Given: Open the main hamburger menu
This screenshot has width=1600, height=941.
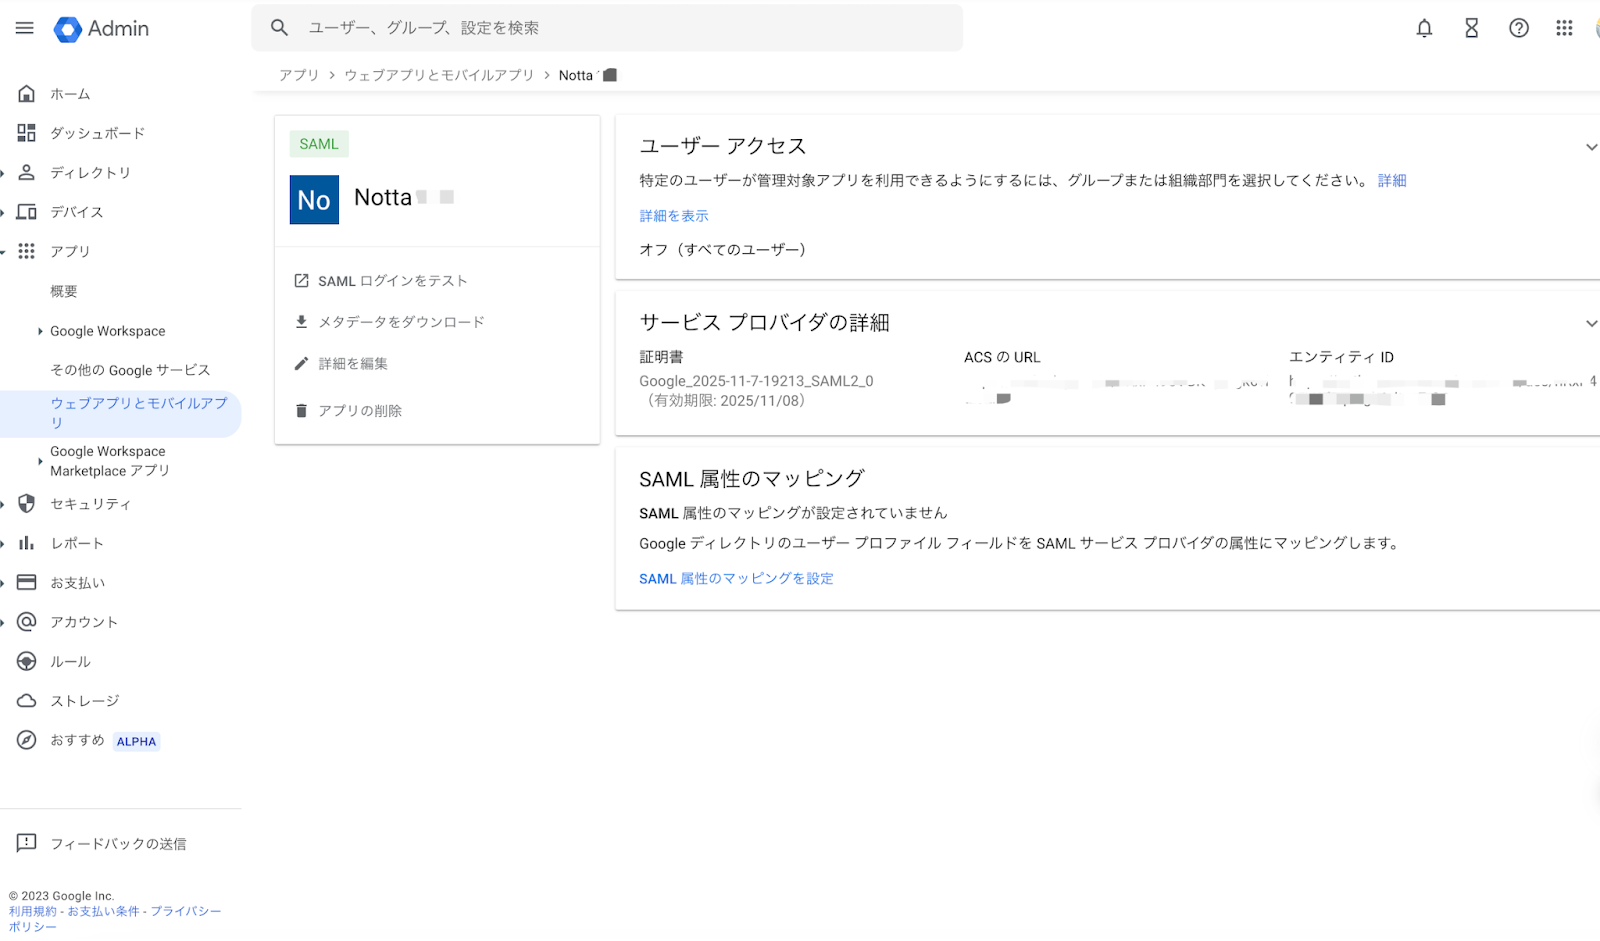Looking at the screenshot, I should click(25, 28).
